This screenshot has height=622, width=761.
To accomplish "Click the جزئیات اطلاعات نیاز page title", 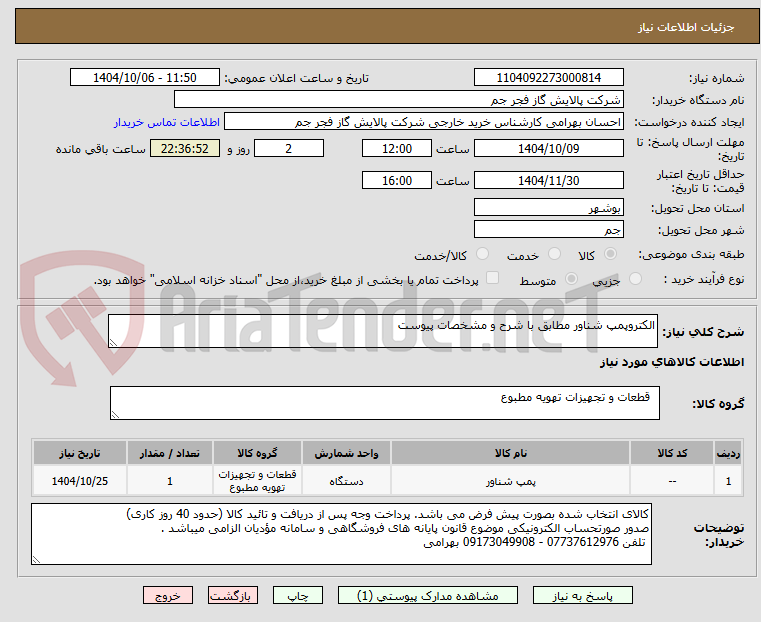I will point(686,27).
